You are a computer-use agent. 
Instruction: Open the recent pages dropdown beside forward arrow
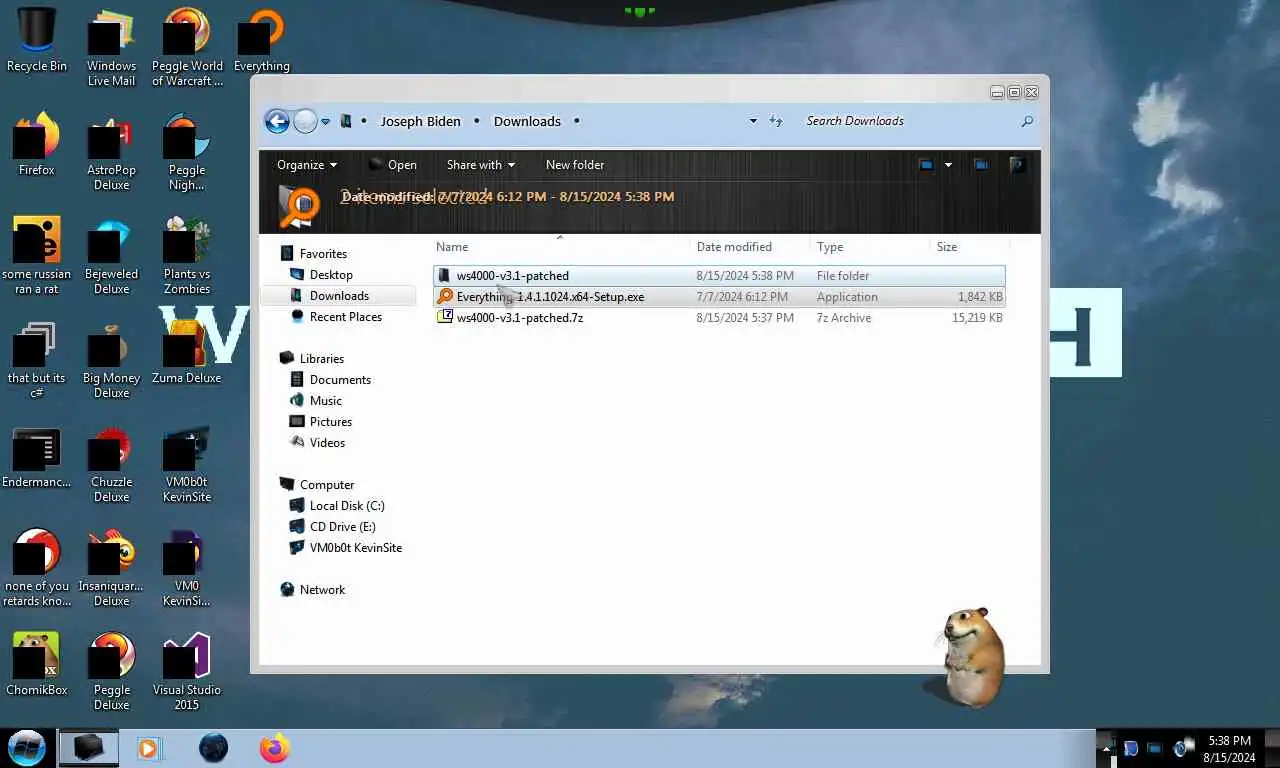pyautogui.click(x=325, y=122)
